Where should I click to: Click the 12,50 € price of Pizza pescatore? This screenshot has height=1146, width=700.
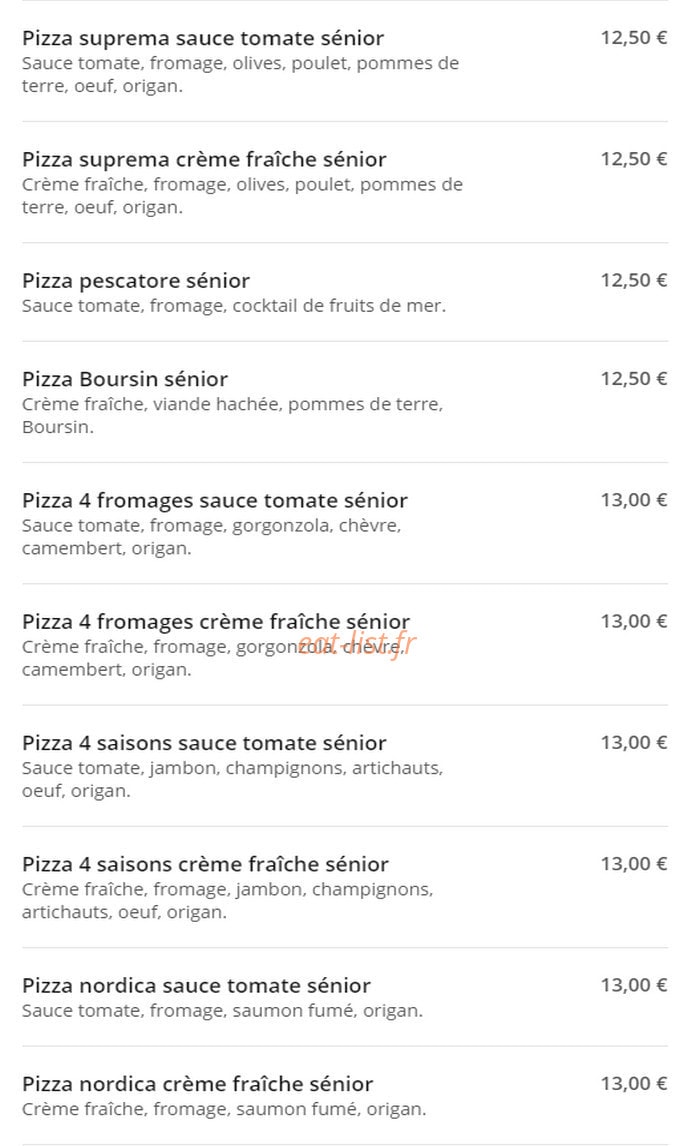[x=634, y=281]
